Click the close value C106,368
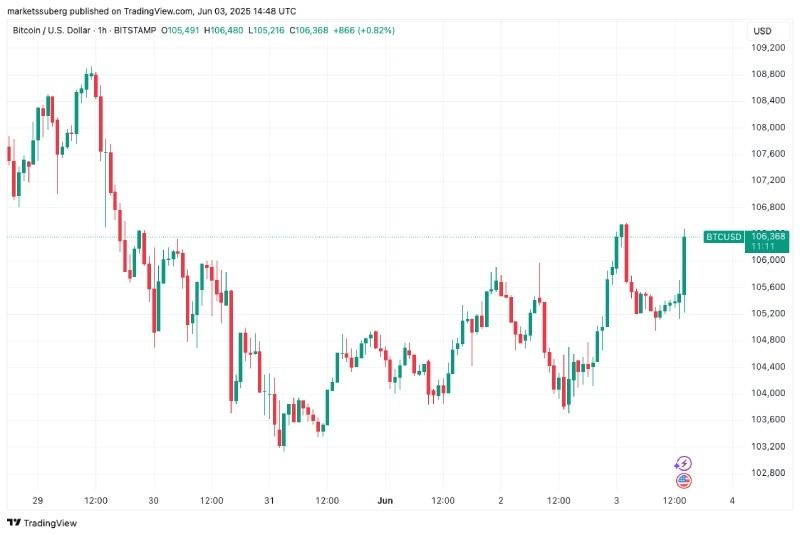The image size is (800, 535). (309, 31)
